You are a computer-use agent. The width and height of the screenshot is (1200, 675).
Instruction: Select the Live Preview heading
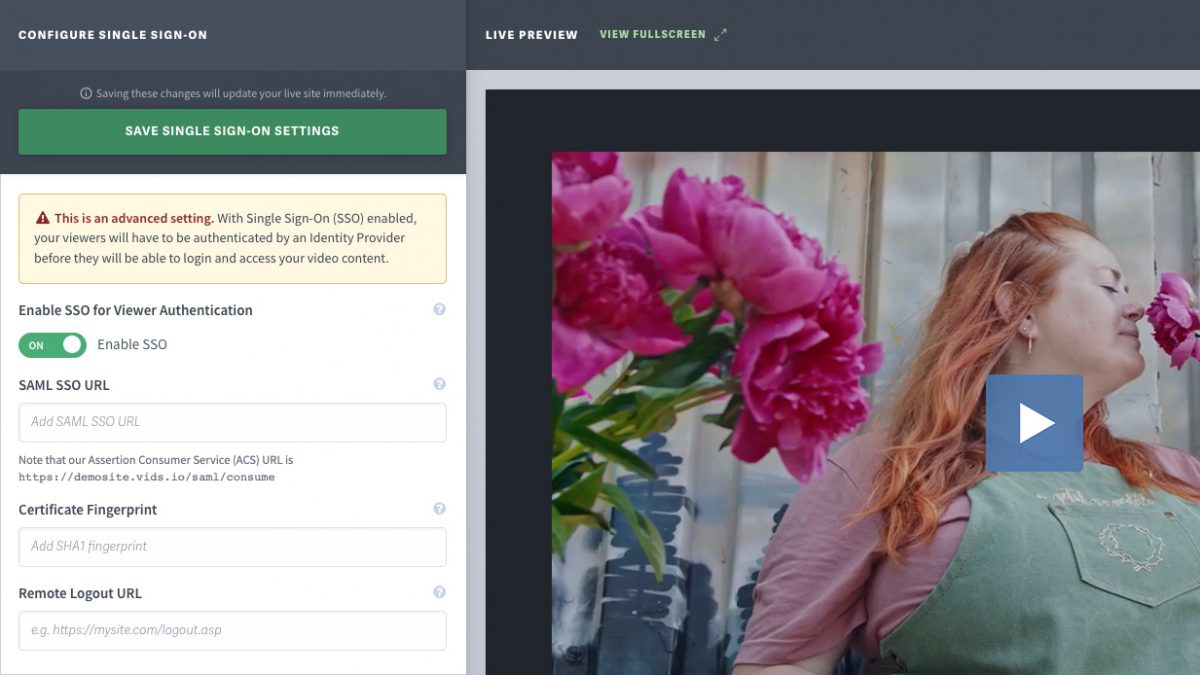531,35
